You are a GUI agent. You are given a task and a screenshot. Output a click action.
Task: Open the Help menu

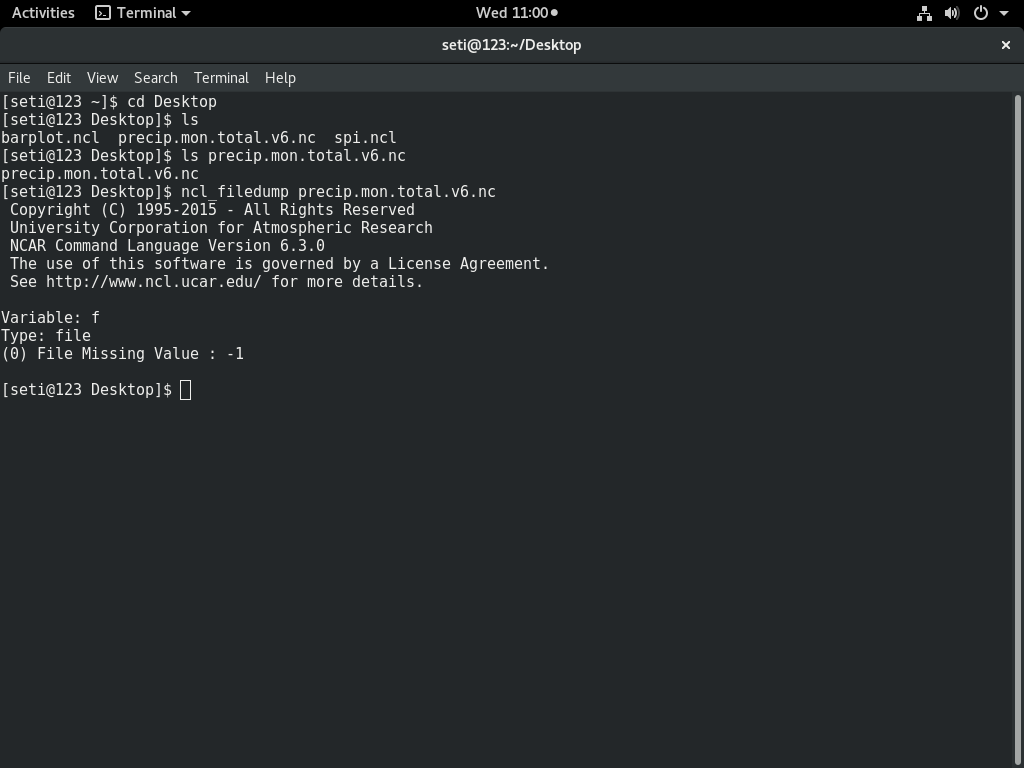tap(280, 78)
